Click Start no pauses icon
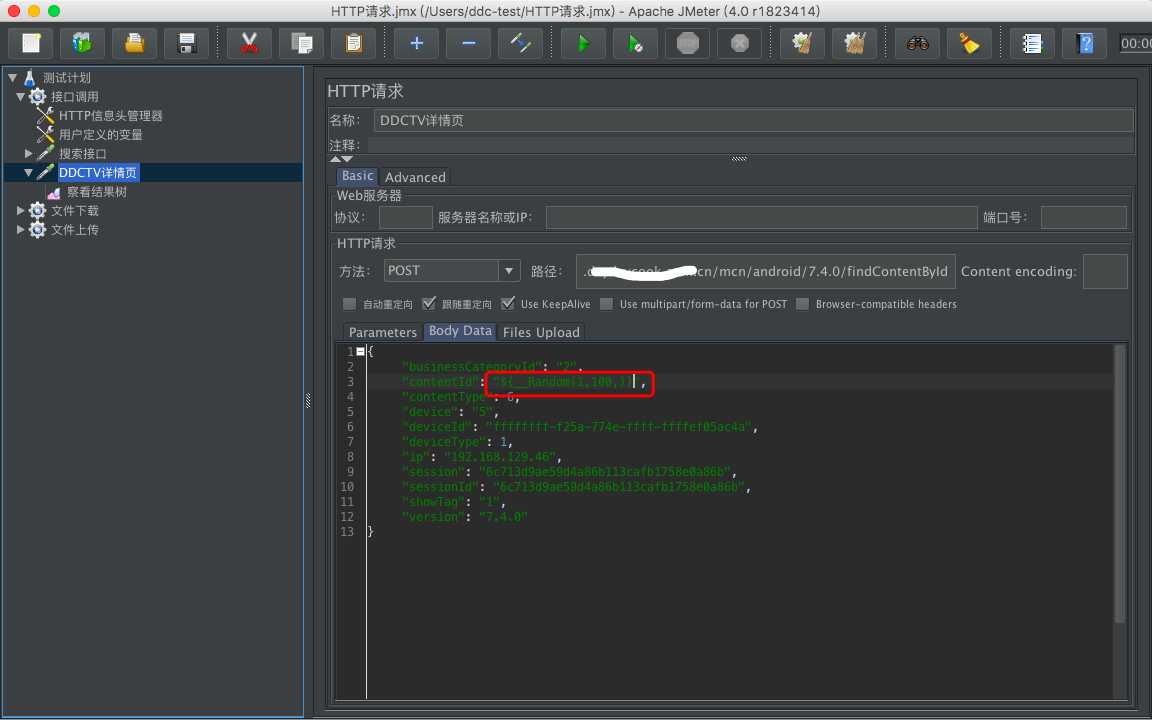This screenshot has width=1152, height=720. (x=636, y=43)
